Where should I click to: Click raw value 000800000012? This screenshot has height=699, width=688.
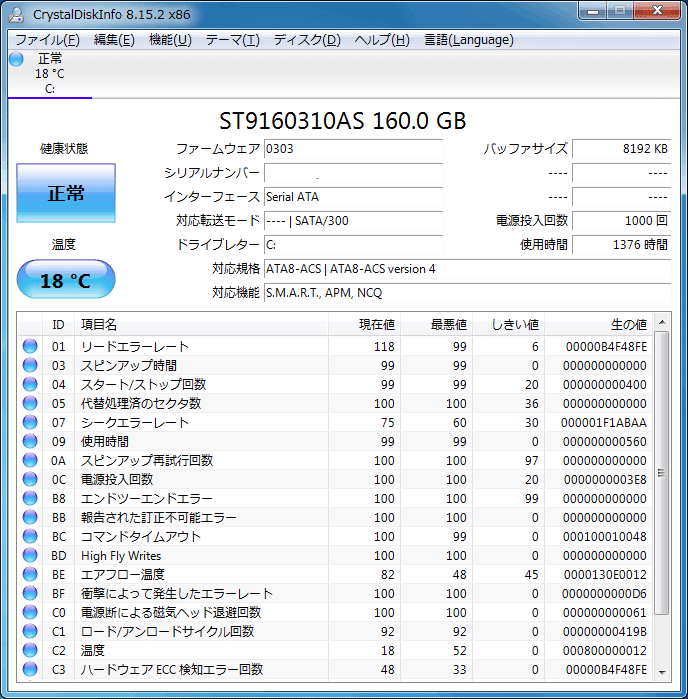(605, 651)
